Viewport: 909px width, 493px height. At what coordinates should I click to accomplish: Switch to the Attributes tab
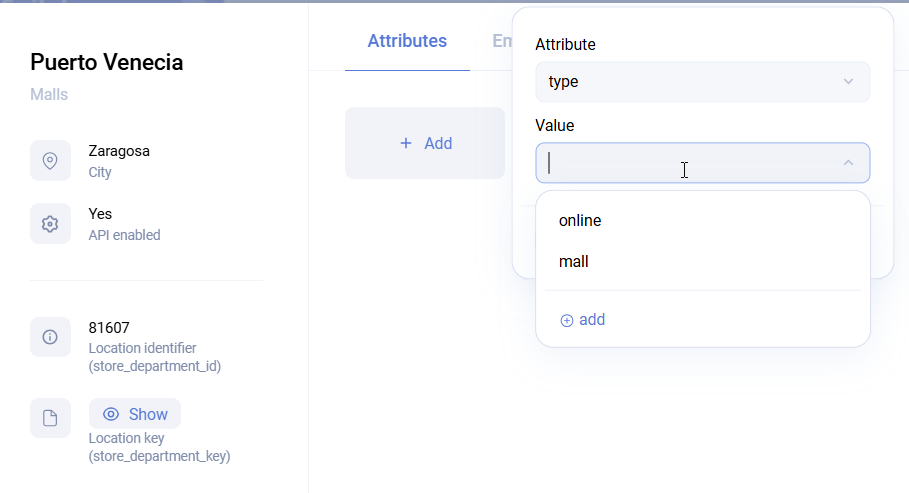[407, 41]
